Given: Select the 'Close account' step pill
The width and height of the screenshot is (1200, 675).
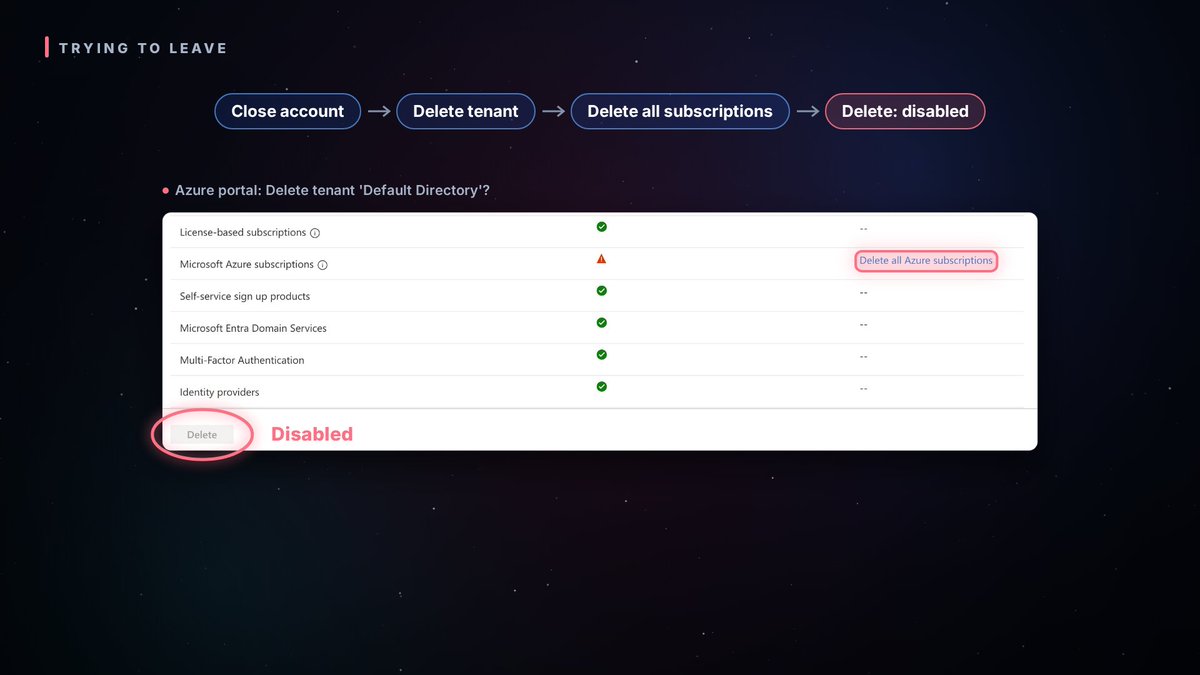Looking at the screenshot, I should [x=288, y=111].
